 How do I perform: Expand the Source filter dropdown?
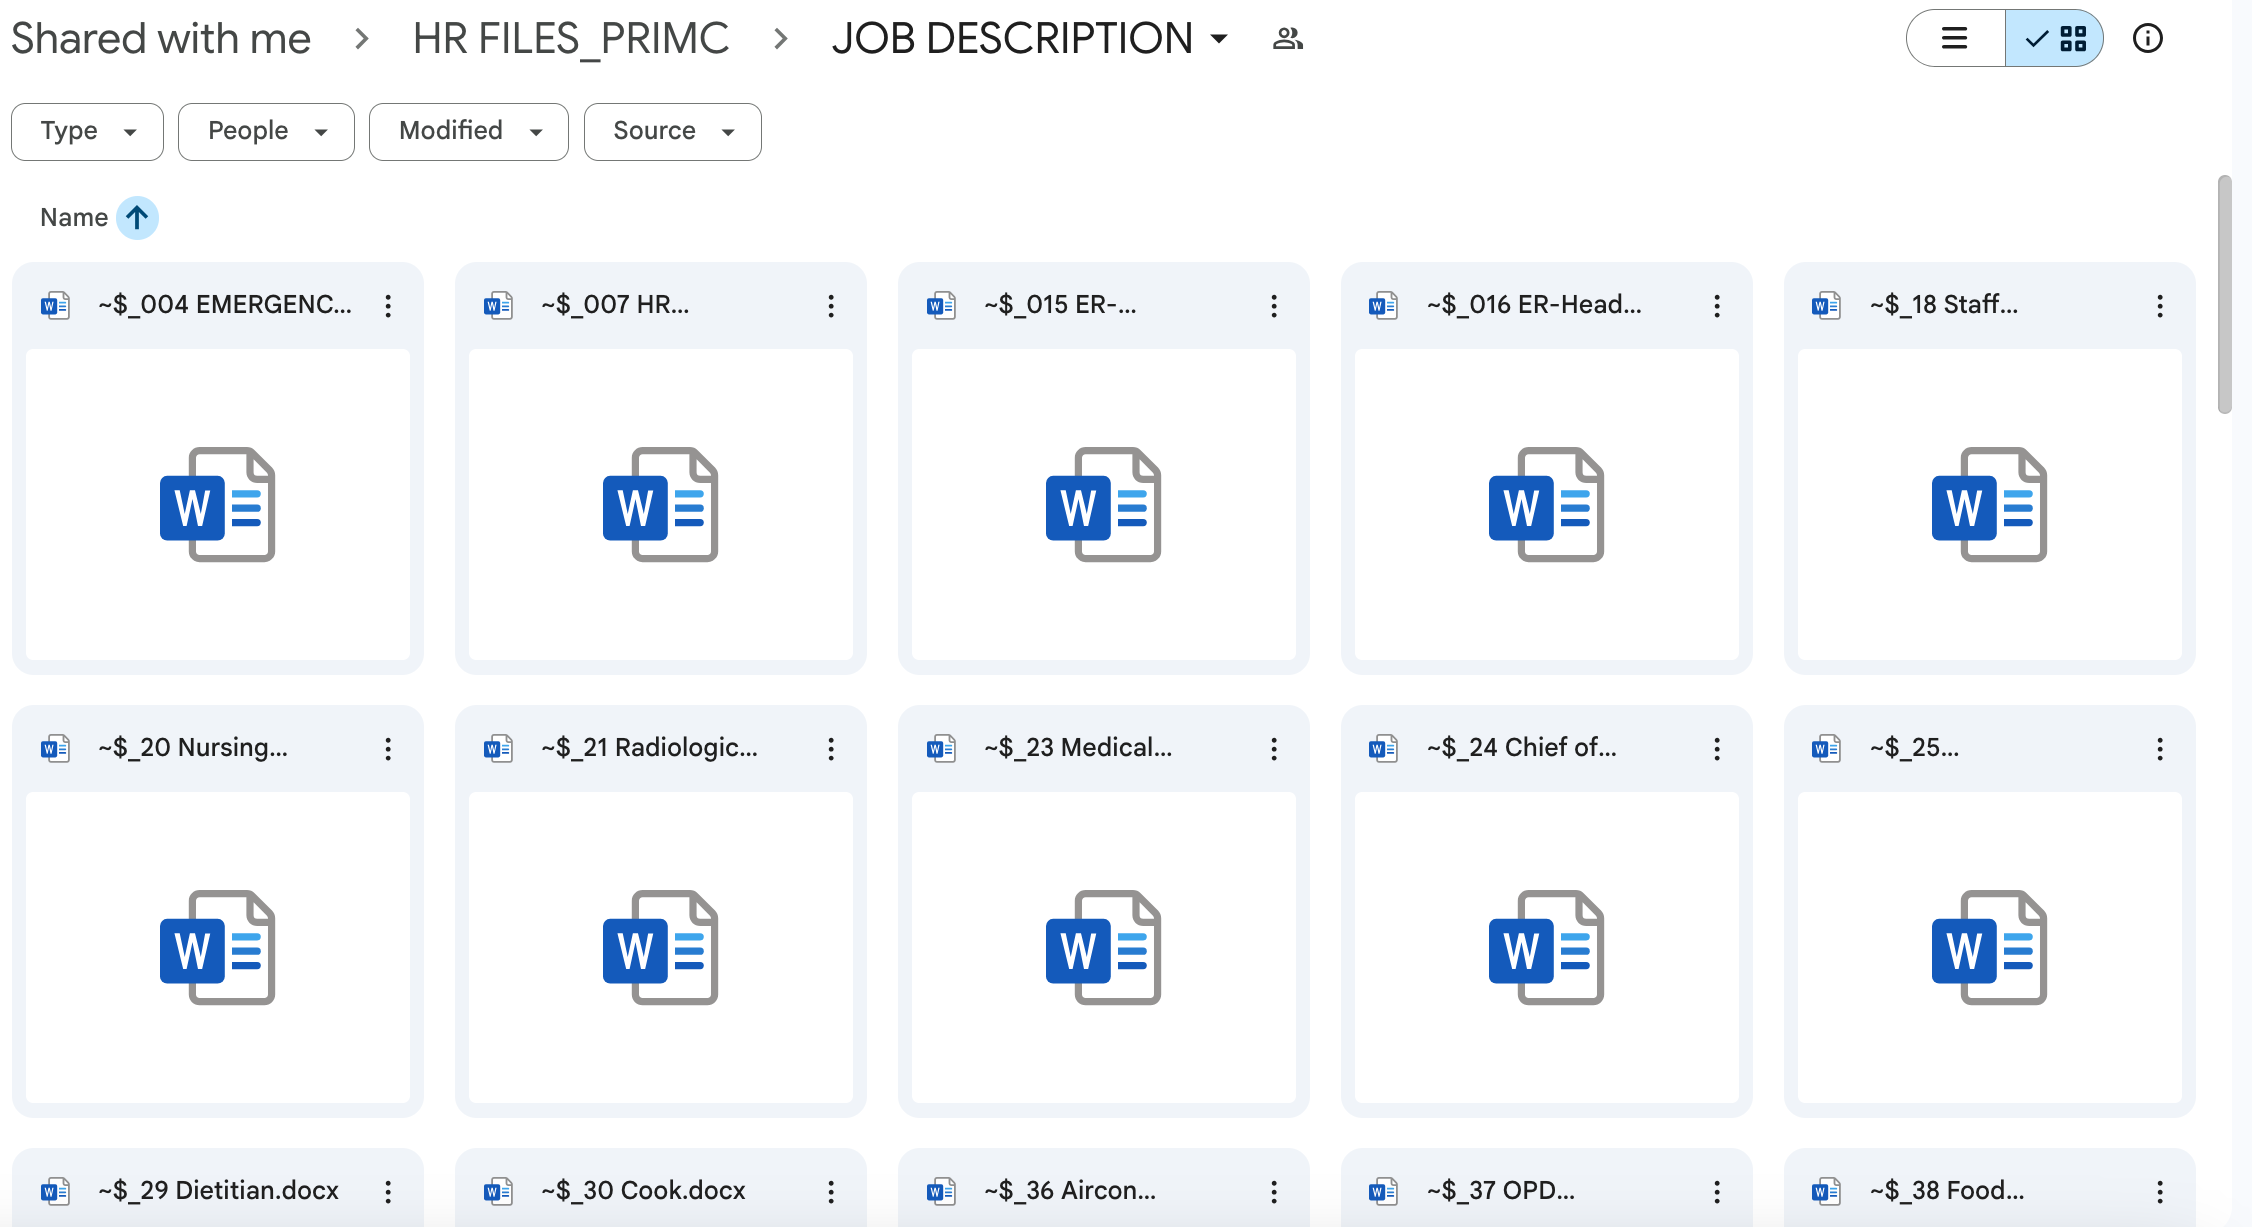(673, 131)
